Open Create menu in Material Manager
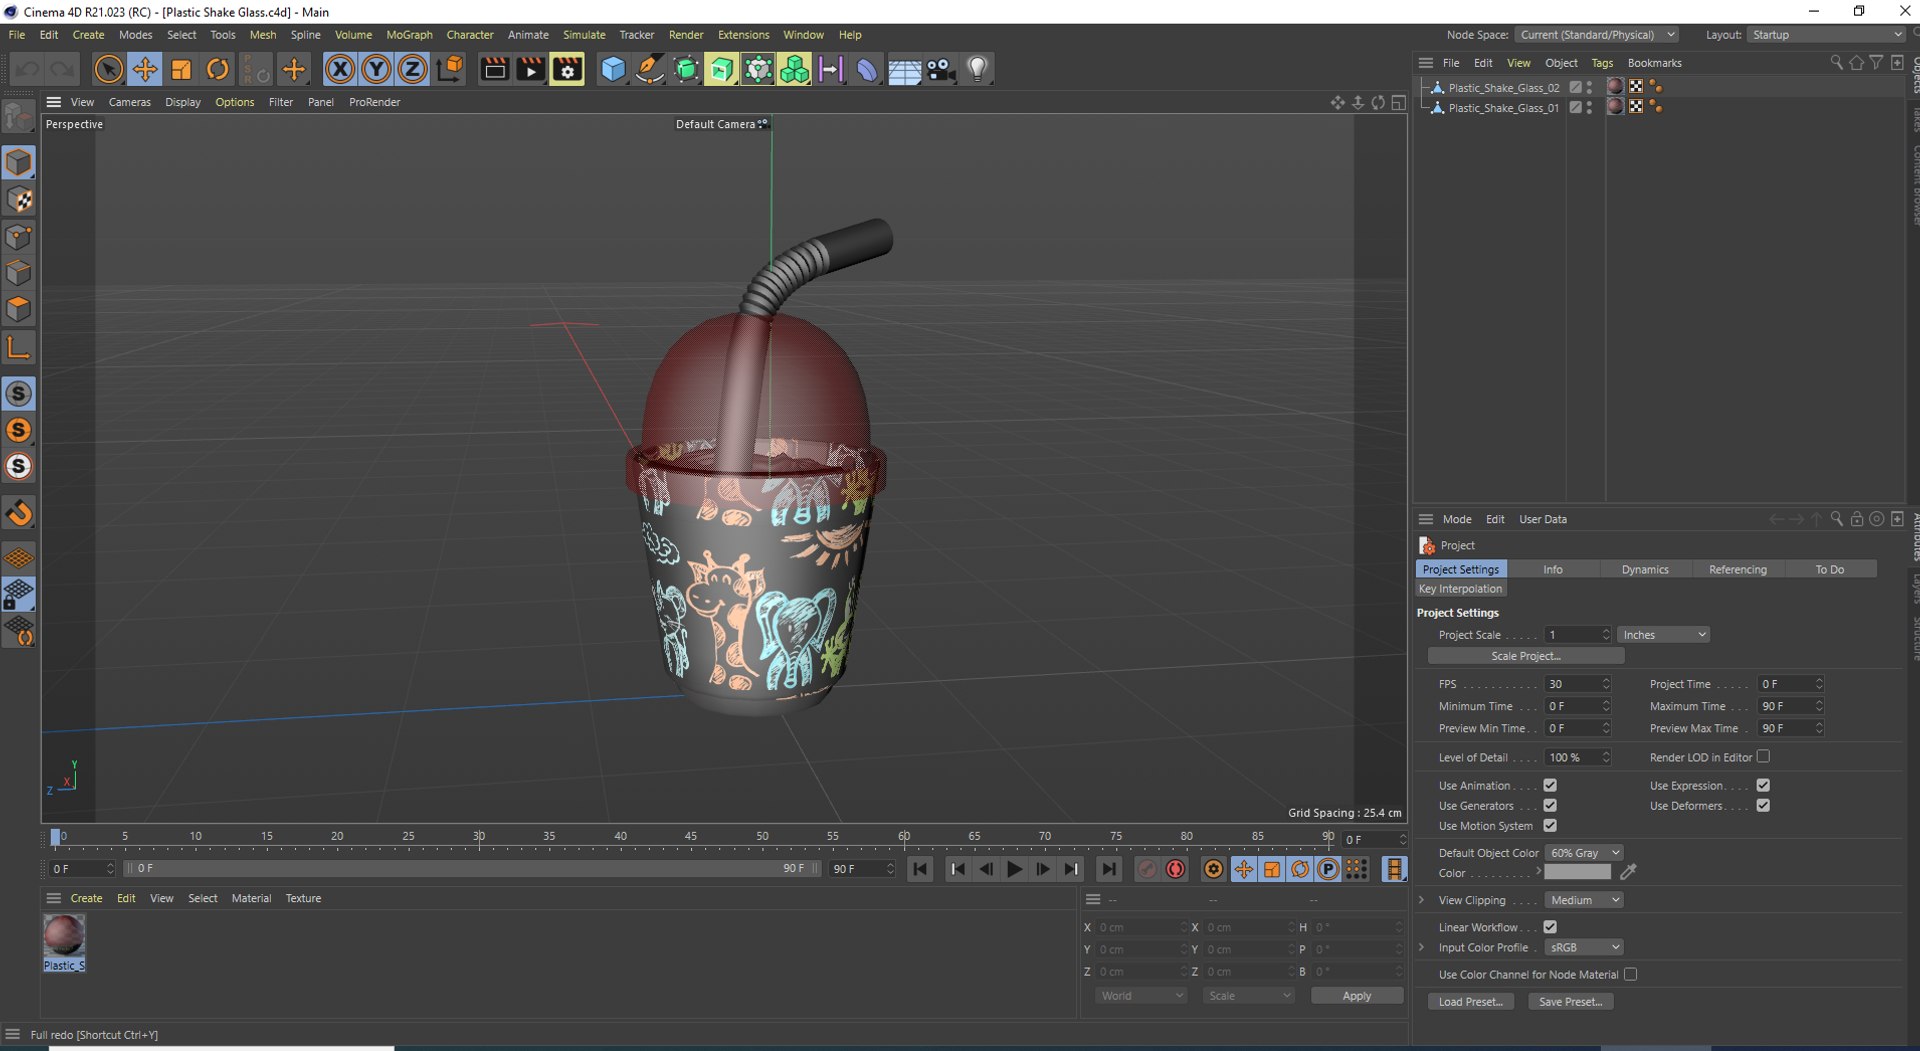This screenshot has width=1920, height=1051. [86, 898]
